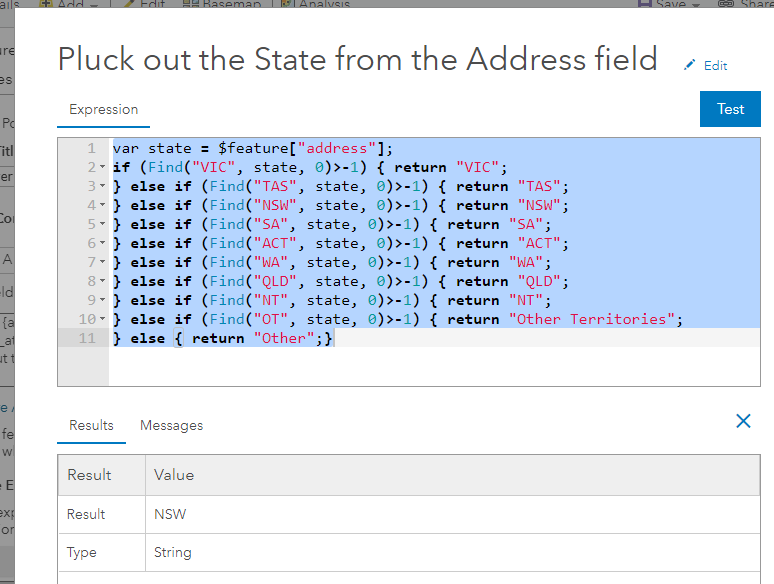Image resolution: width=774 pixels, height=584 pixels.
Task: Click line number 1 in the gutter
Action: click(x=91, y=149)
